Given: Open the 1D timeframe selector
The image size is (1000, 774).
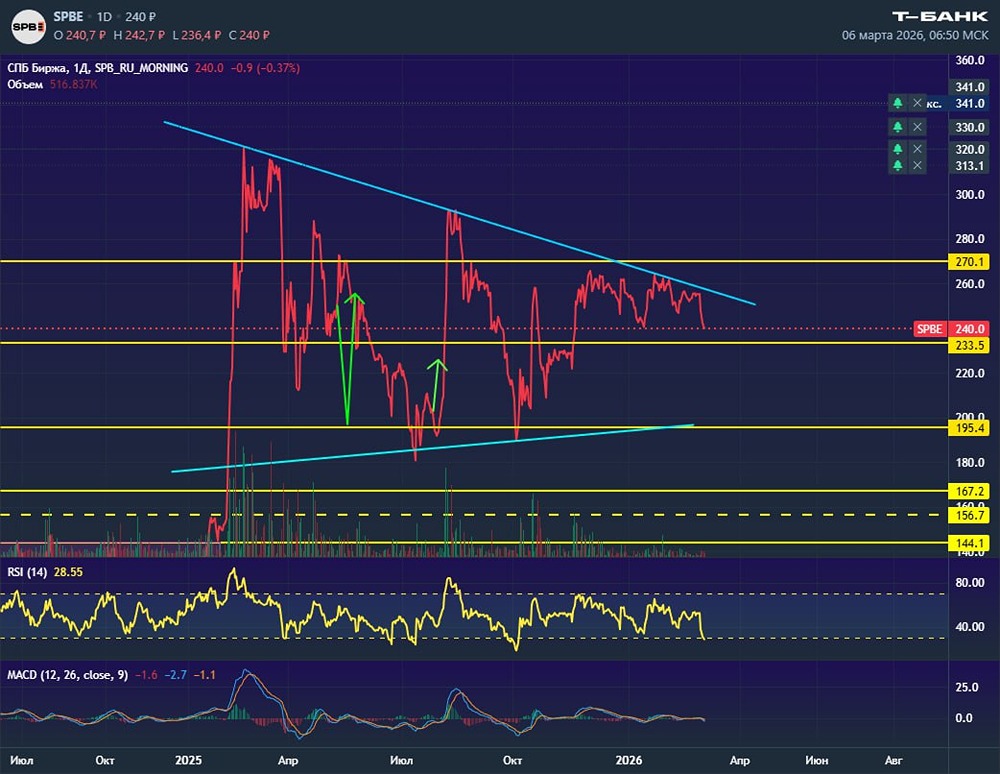Looking at the screenshot, I should pos(104,17).
